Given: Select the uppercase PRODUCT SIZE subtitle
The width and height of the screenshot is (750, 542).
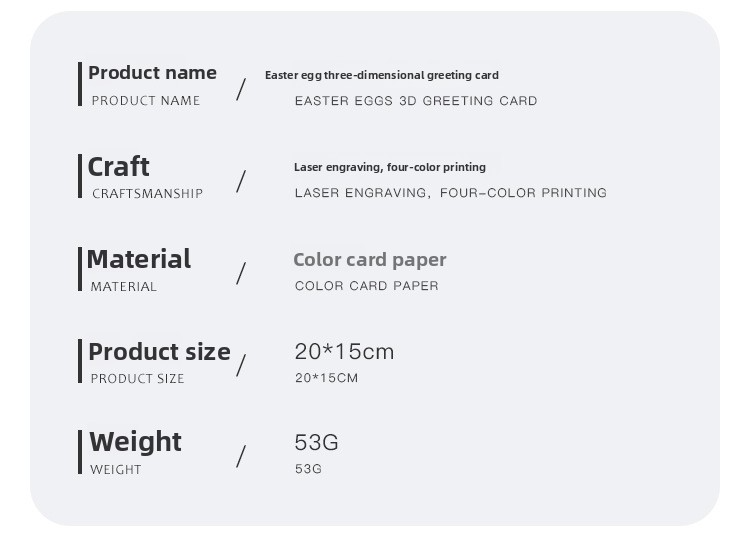Looking at the screenshot, I should tap(137, 379).
